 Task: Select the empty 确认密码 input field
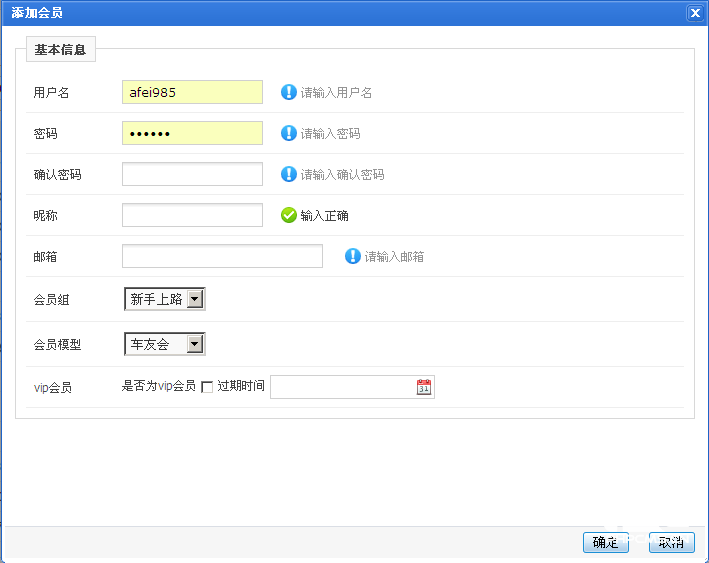(192, 174)
